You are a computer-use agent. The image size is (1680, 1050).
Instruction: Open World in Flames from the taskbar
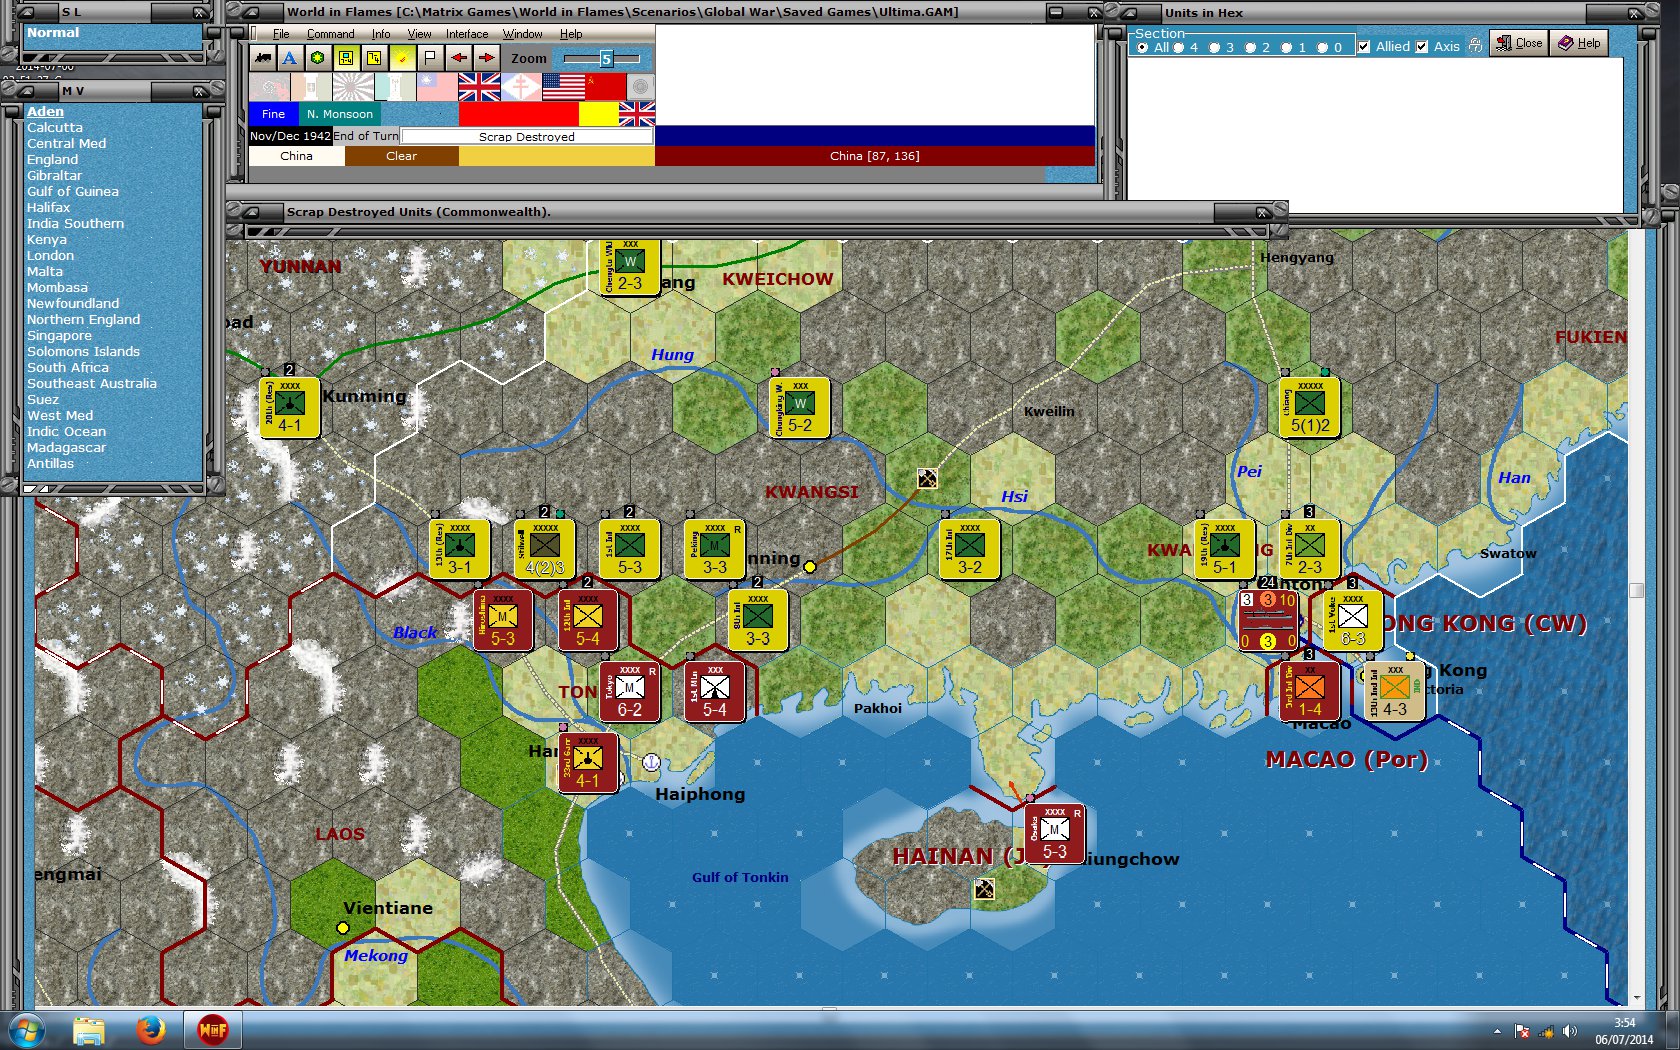212,1029
